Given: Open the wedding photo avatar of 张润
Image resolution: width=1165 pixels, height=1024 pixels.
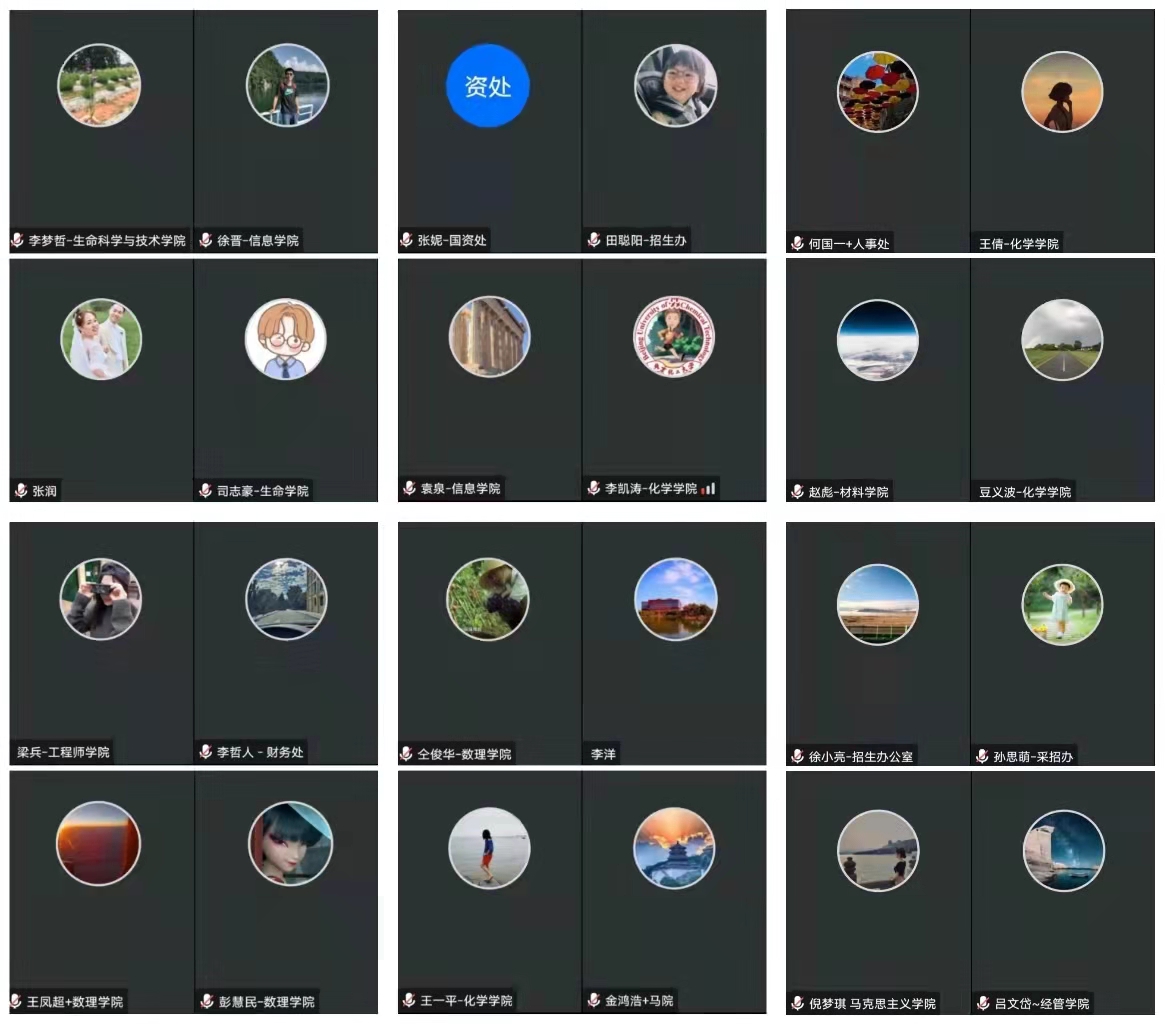Looking at the screenshot, I should click(101, 340).
